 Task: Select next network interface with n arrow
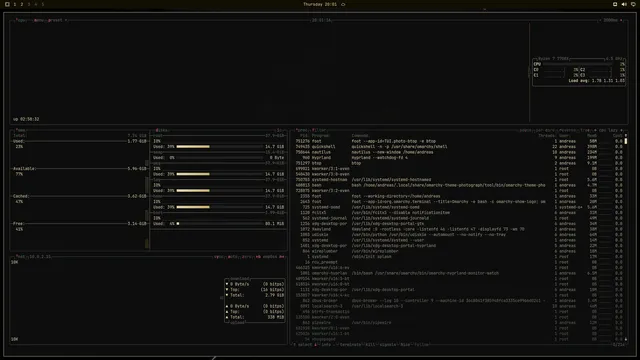(282, 257)
